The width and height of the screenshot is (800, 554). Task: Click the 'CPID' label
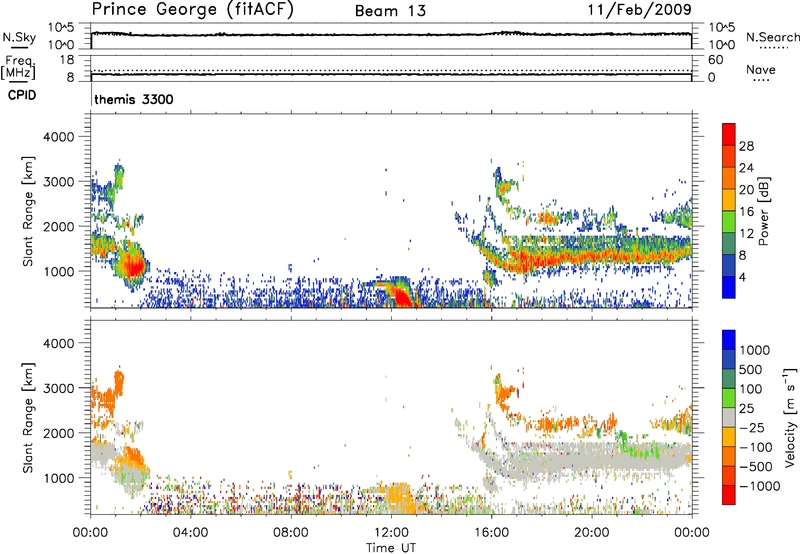click(x=22, y=95)
